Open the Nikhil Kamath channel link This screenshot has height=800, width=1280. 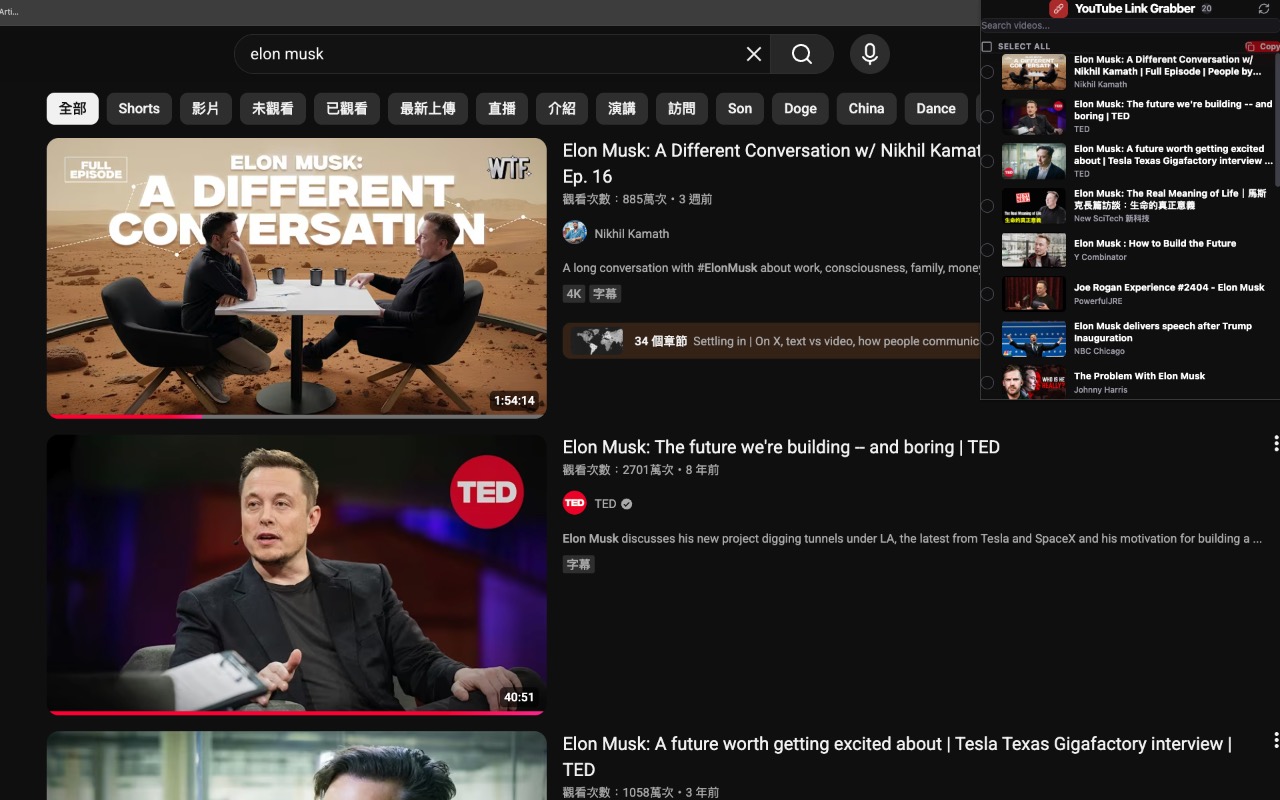(631, 233)
